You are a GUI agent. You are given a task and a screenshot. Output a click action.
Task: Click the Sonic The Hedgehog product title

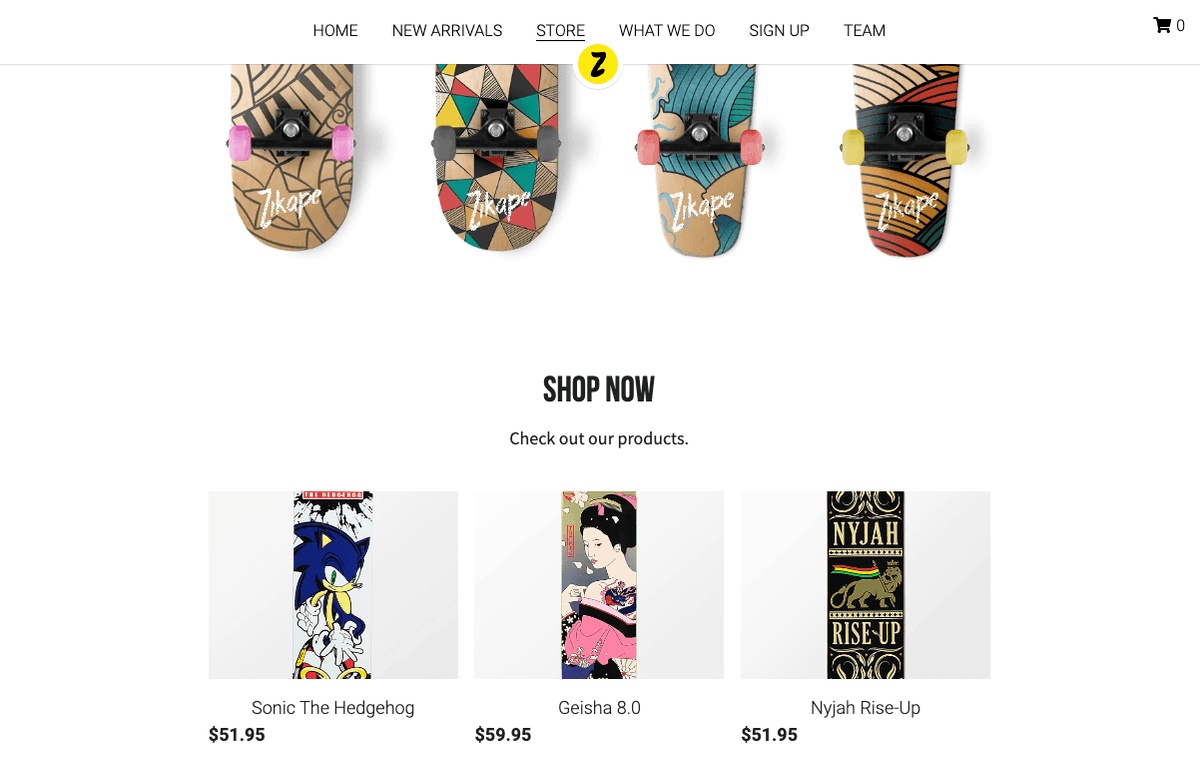tap(333, 708)
